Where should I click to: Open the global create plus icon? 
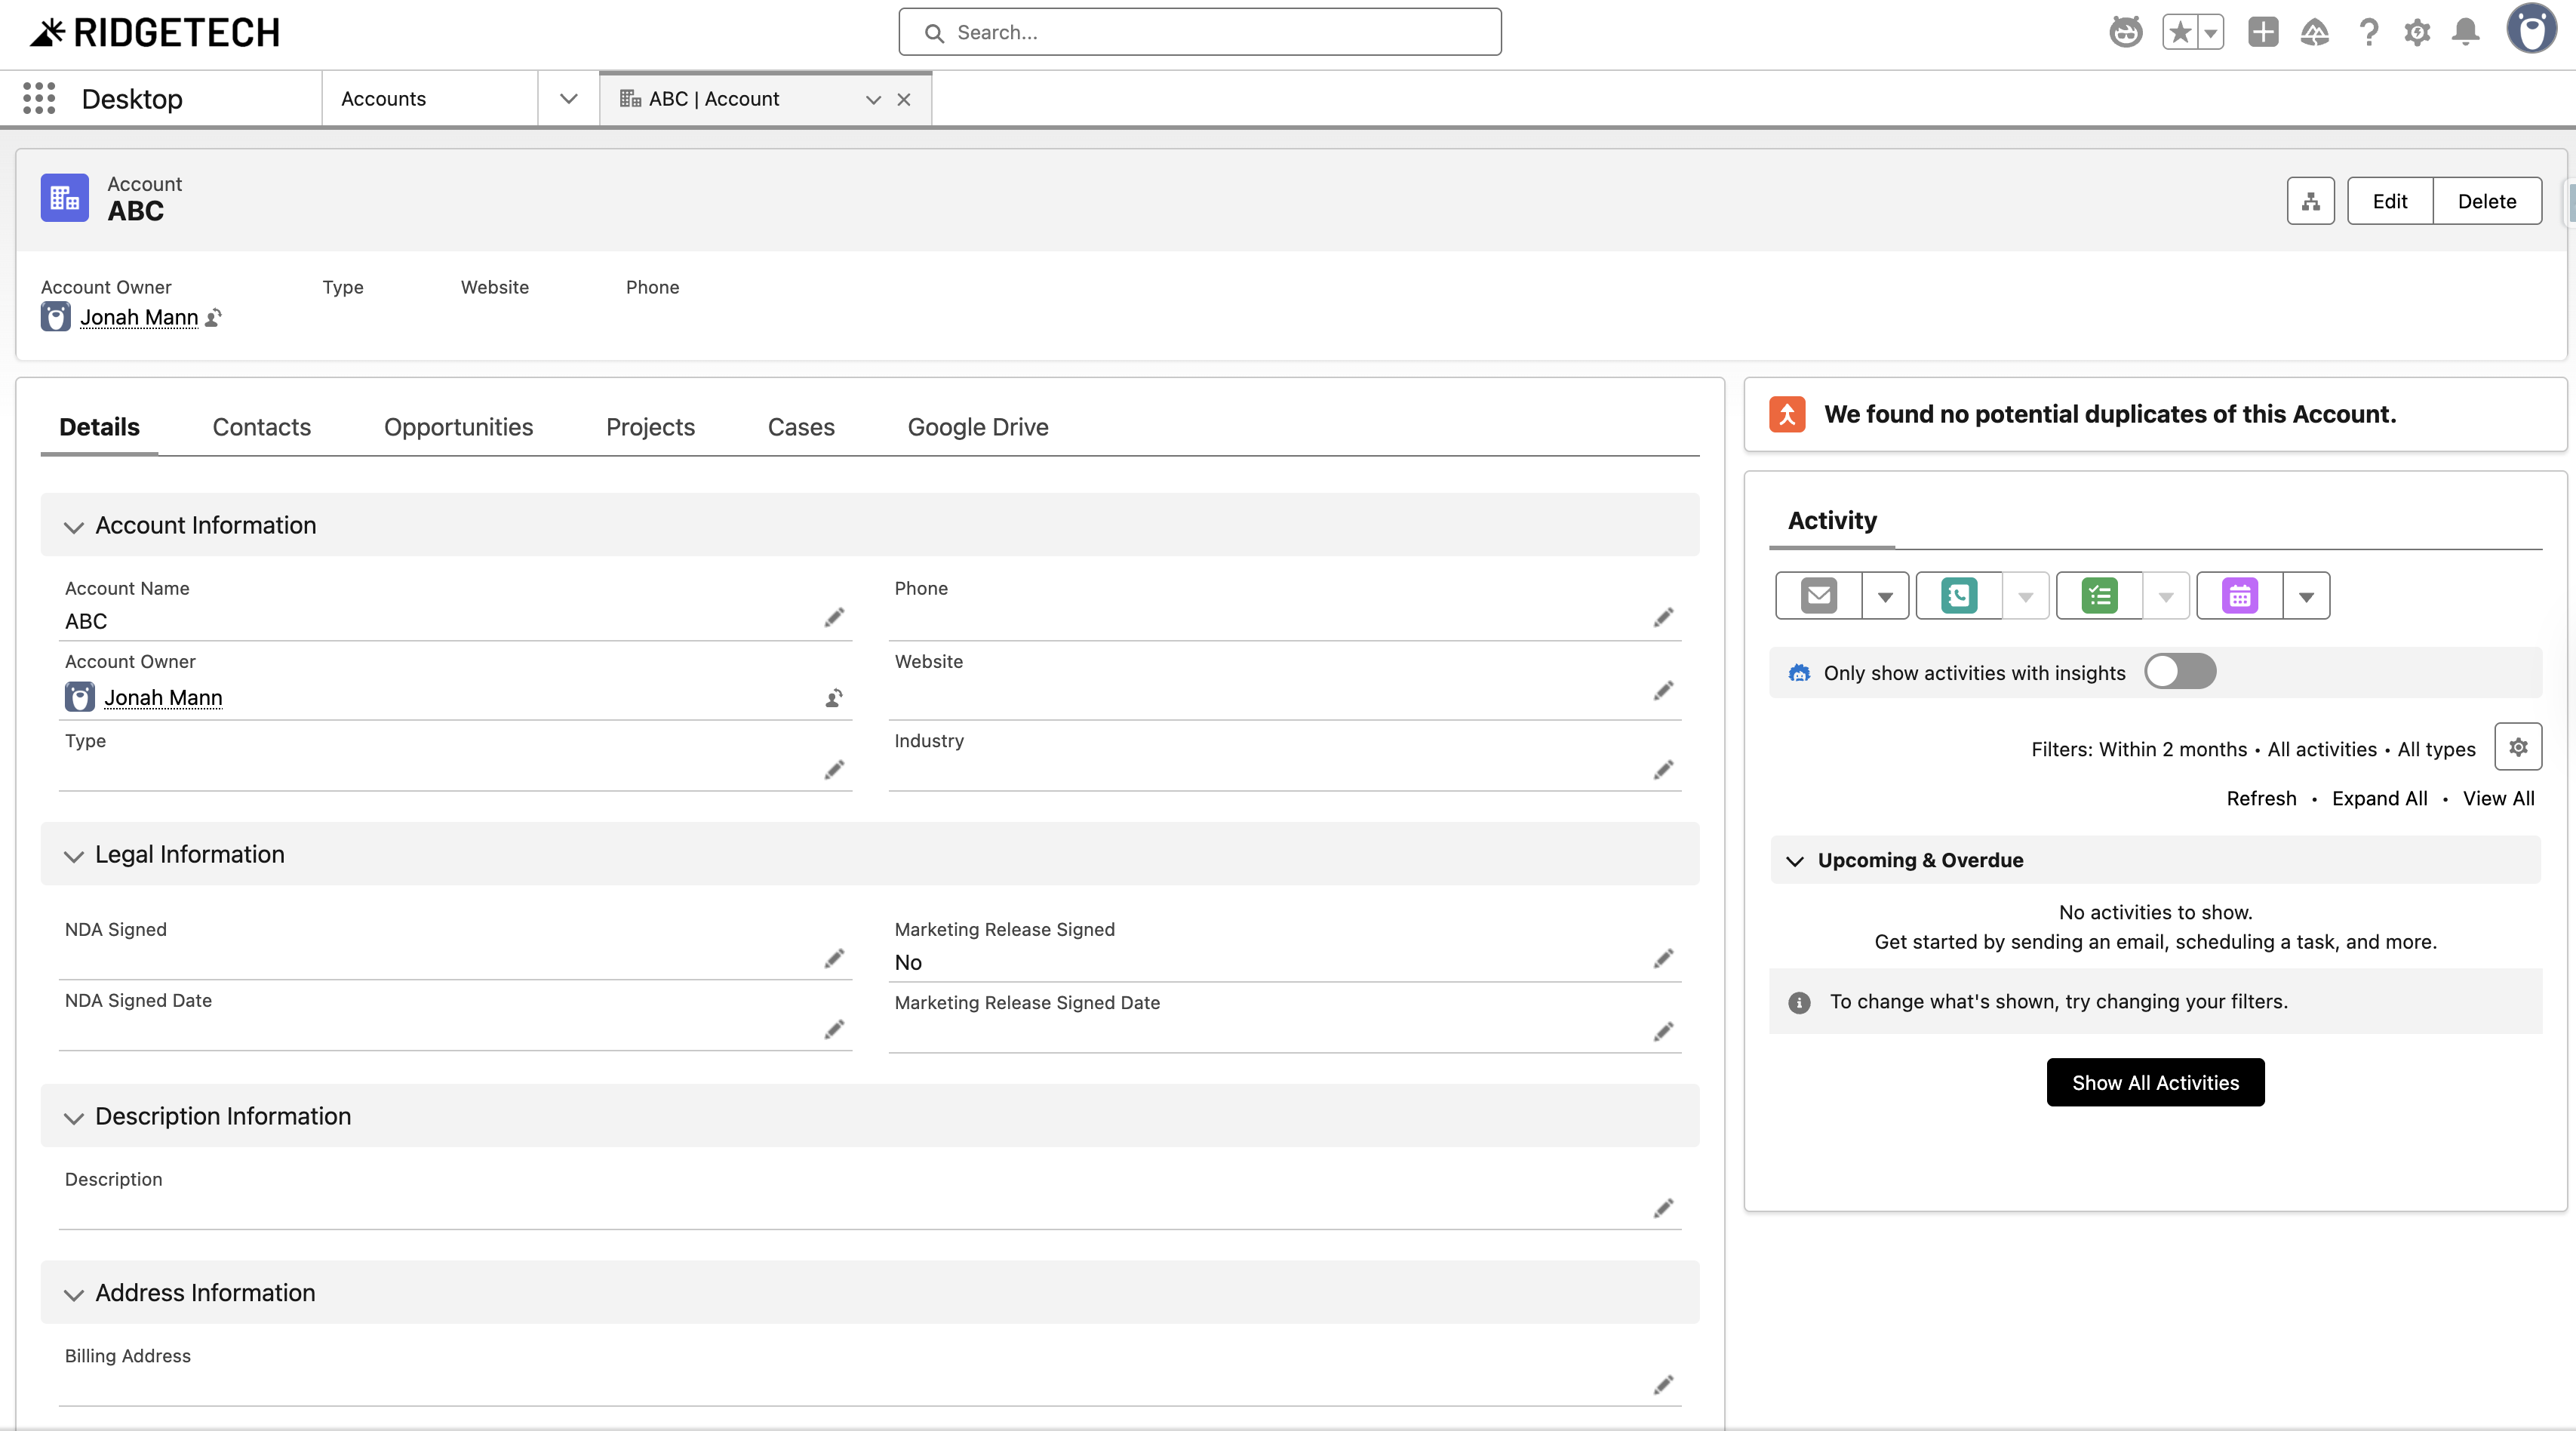pos(2263,32)
